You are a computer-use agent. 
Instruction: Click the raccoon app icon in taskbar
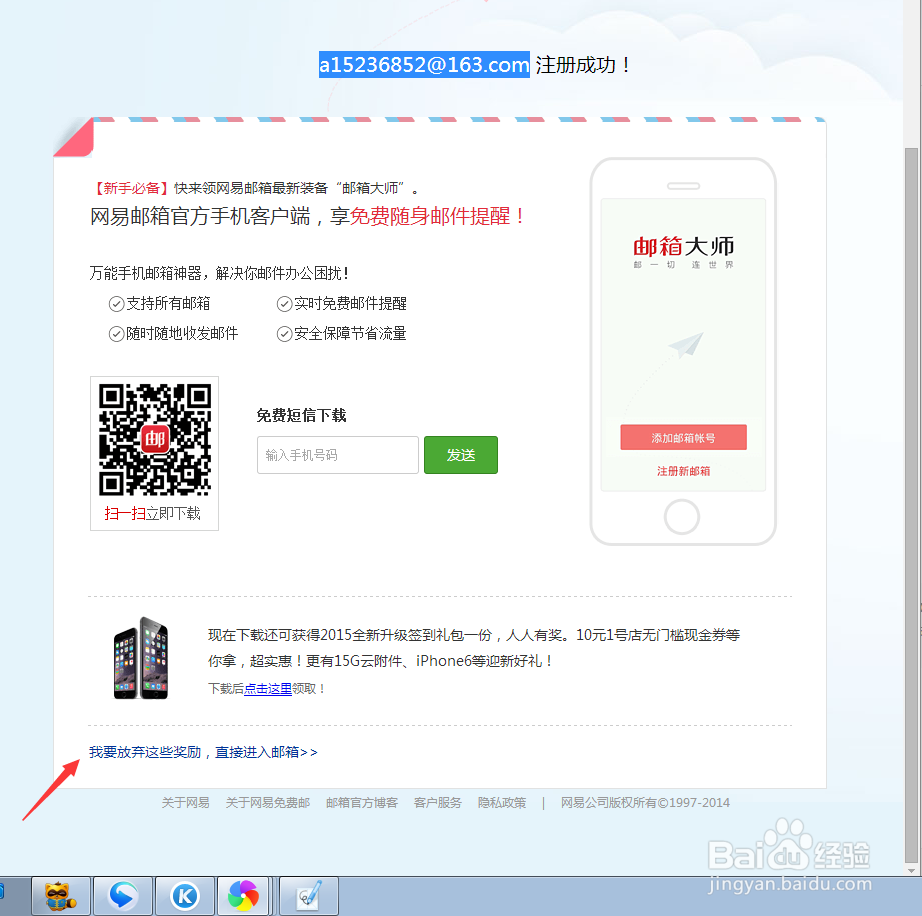click(x=61, y=896)
